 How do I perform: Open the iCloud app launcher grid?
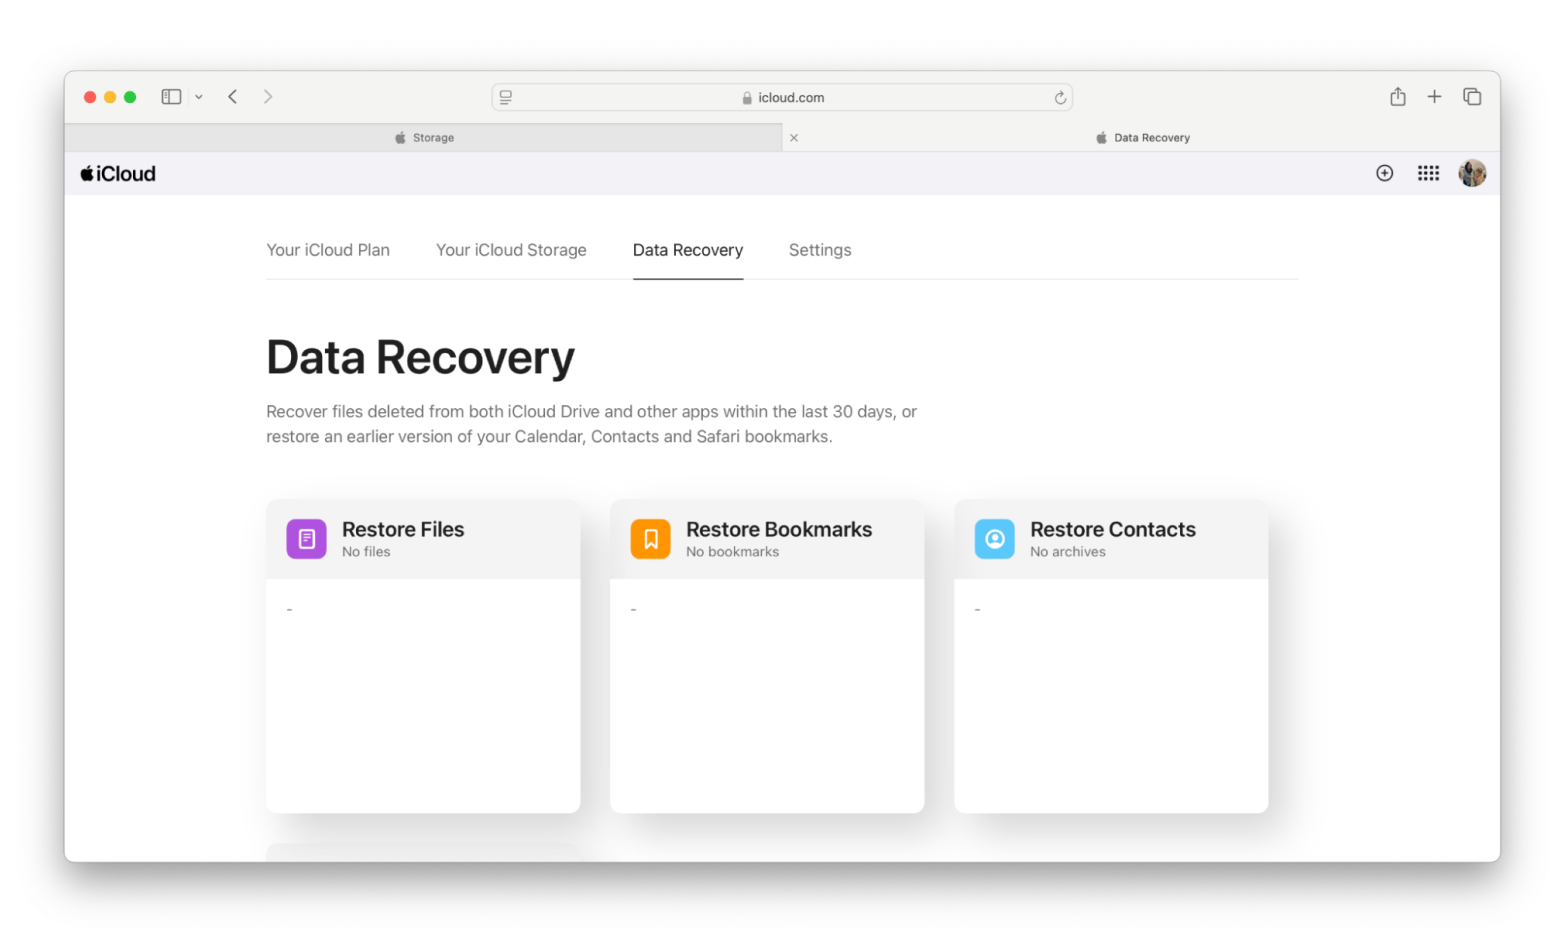click(x=1428, y=173)
